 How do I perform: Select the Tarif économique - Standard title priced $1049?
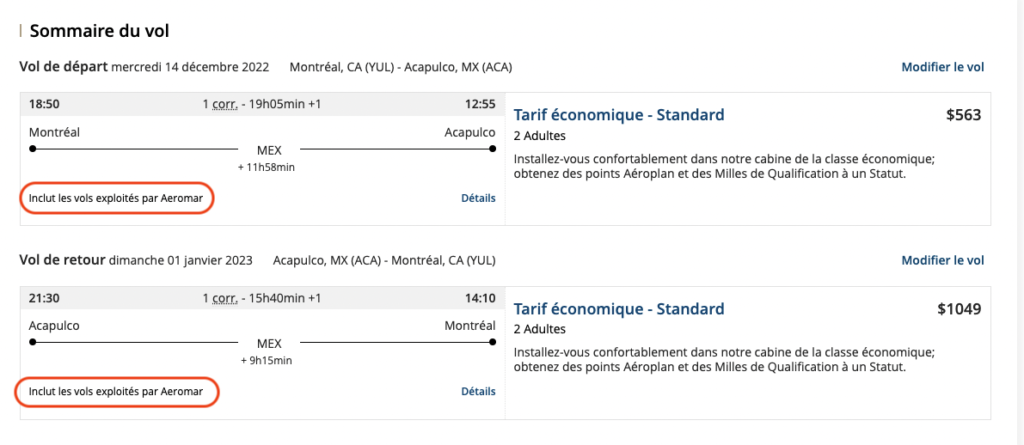(618, 308)
